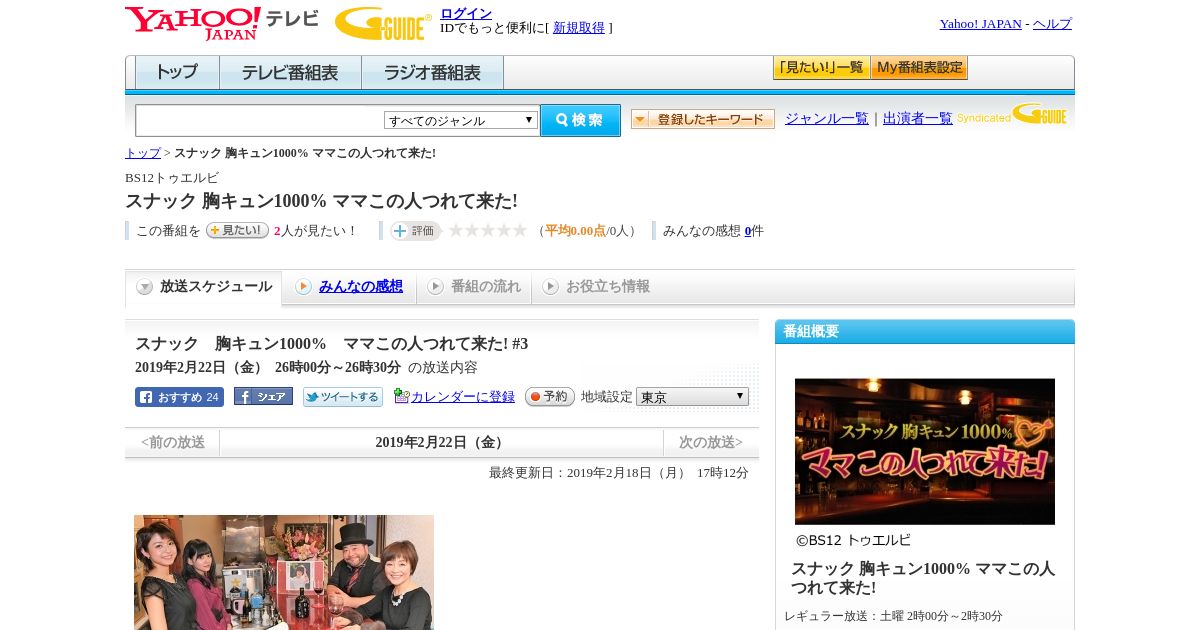Click the 2019年2月22日(金) date heading
Viewport: 1200px width, 630px height.
coord(441,442)
